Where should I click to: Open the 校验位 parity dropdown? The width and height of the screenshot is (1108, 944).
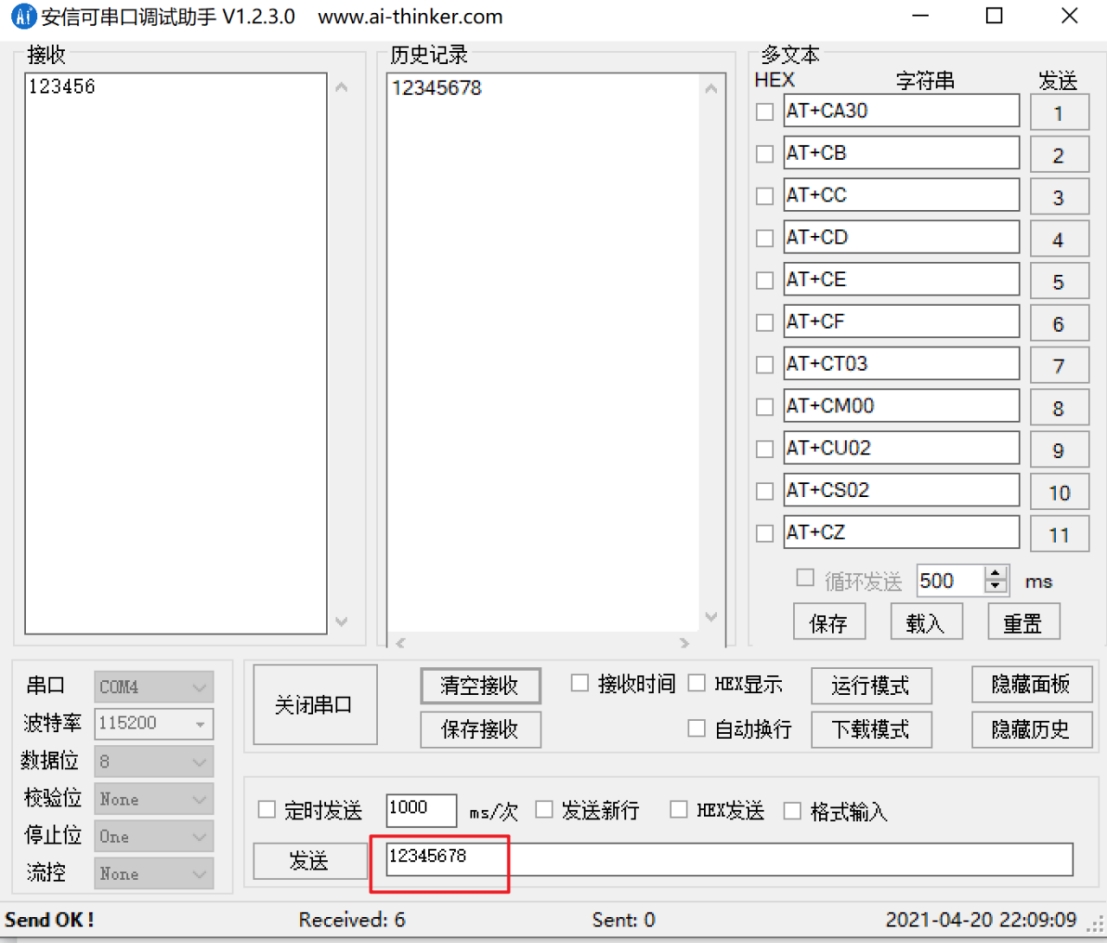pyautogui.click(x=153, y=799)
